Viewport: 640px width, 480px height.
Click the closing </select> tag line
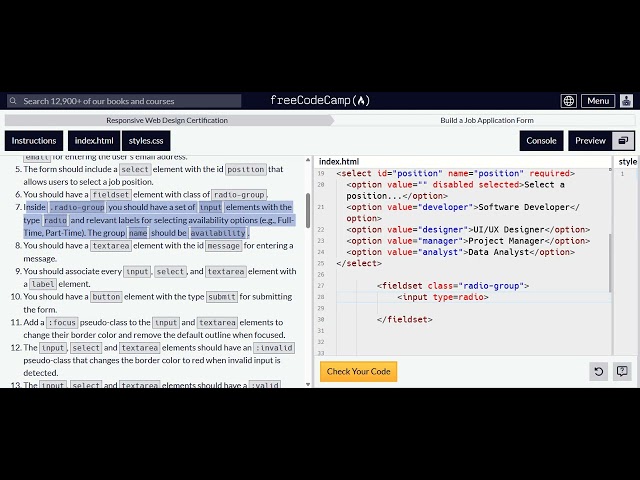359,263
